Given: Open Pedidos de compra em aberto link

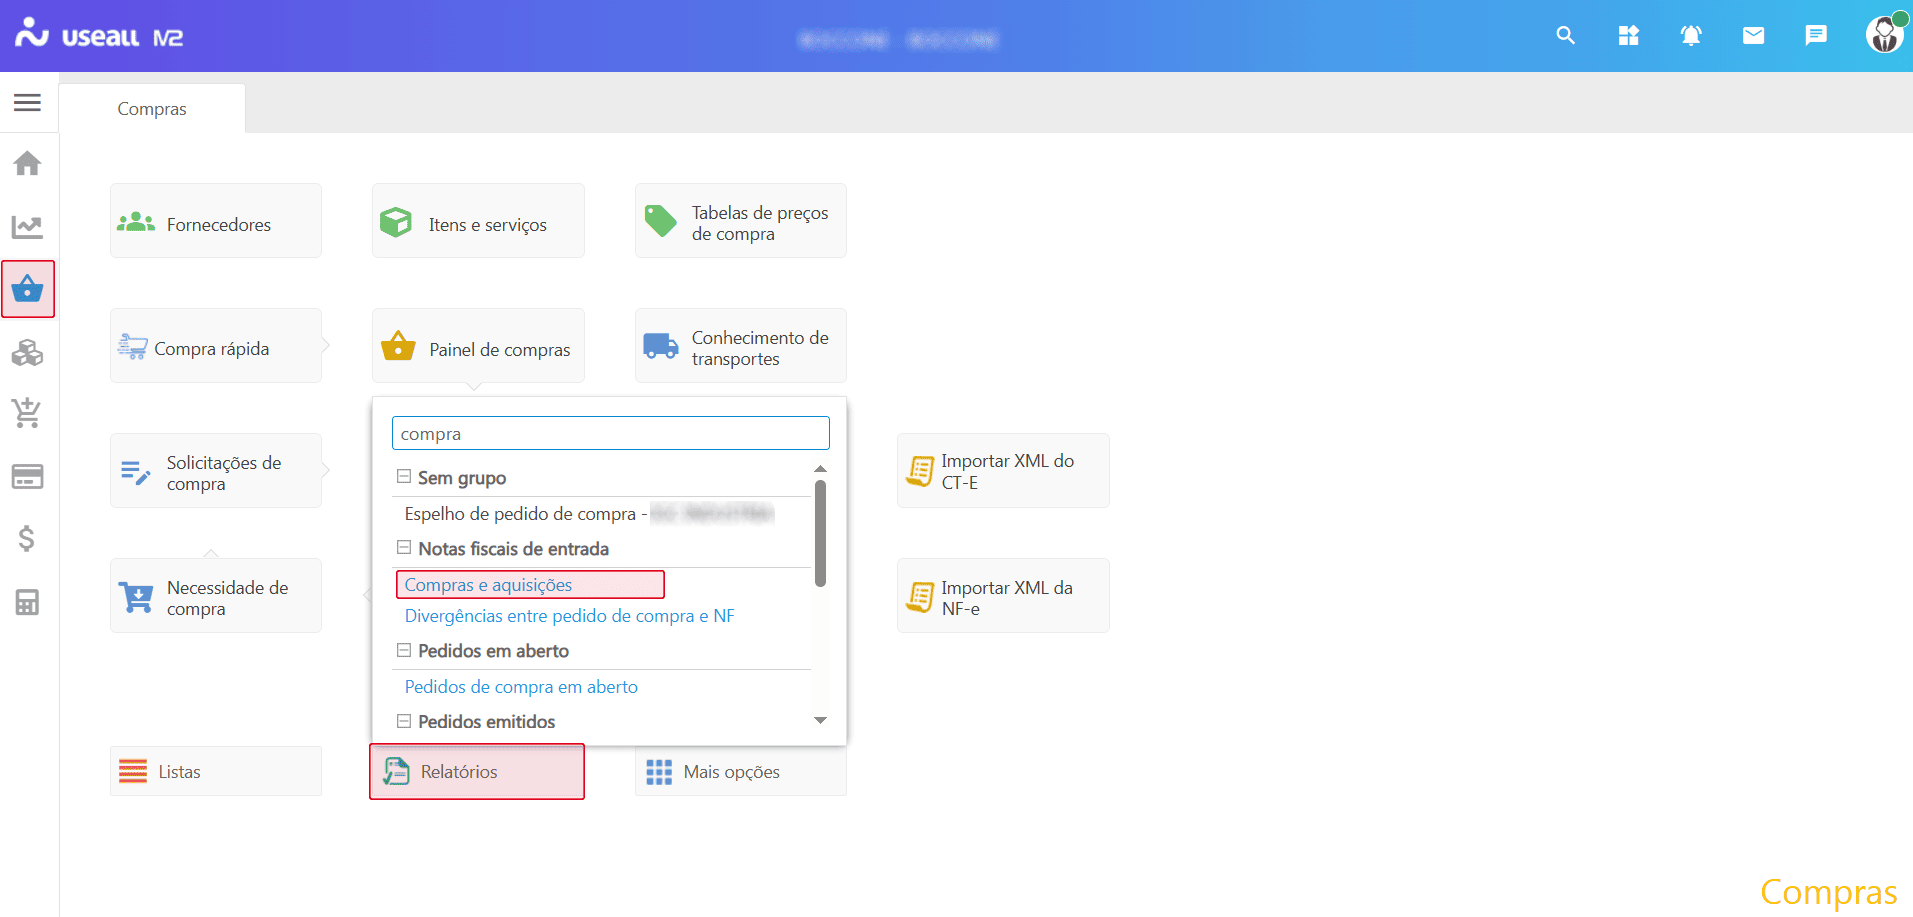Looking at the screenshot, I should (x=521, y=687).
